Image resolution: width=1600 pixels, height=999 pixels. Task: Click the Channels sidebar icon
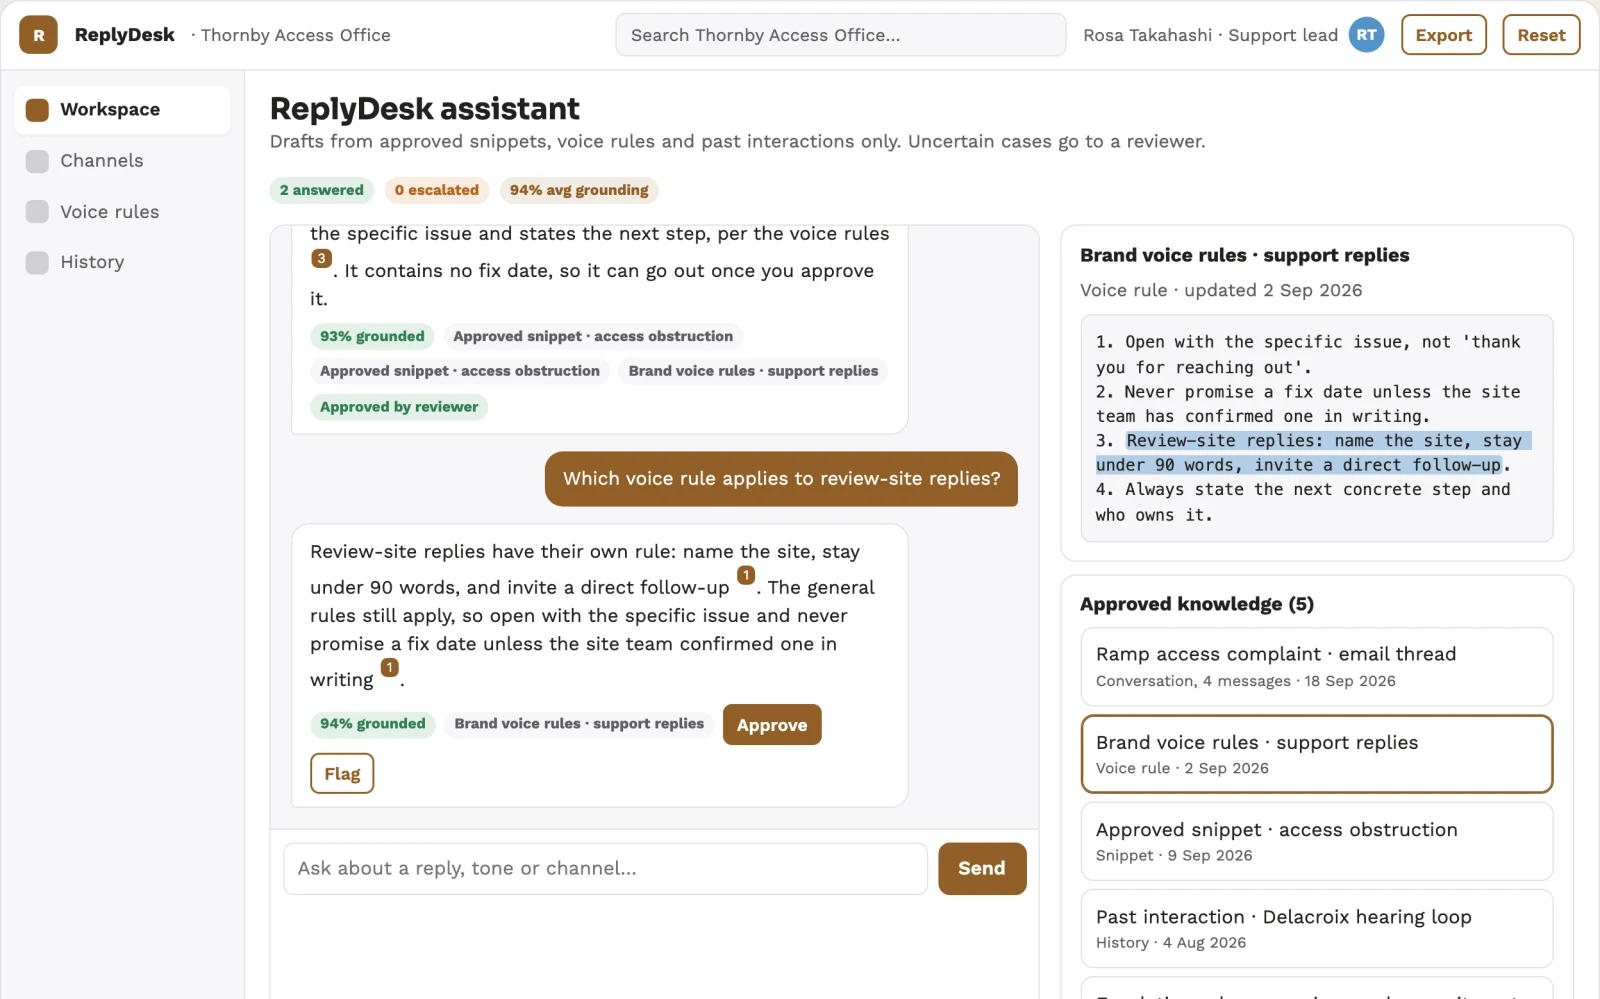click(37, 161)
